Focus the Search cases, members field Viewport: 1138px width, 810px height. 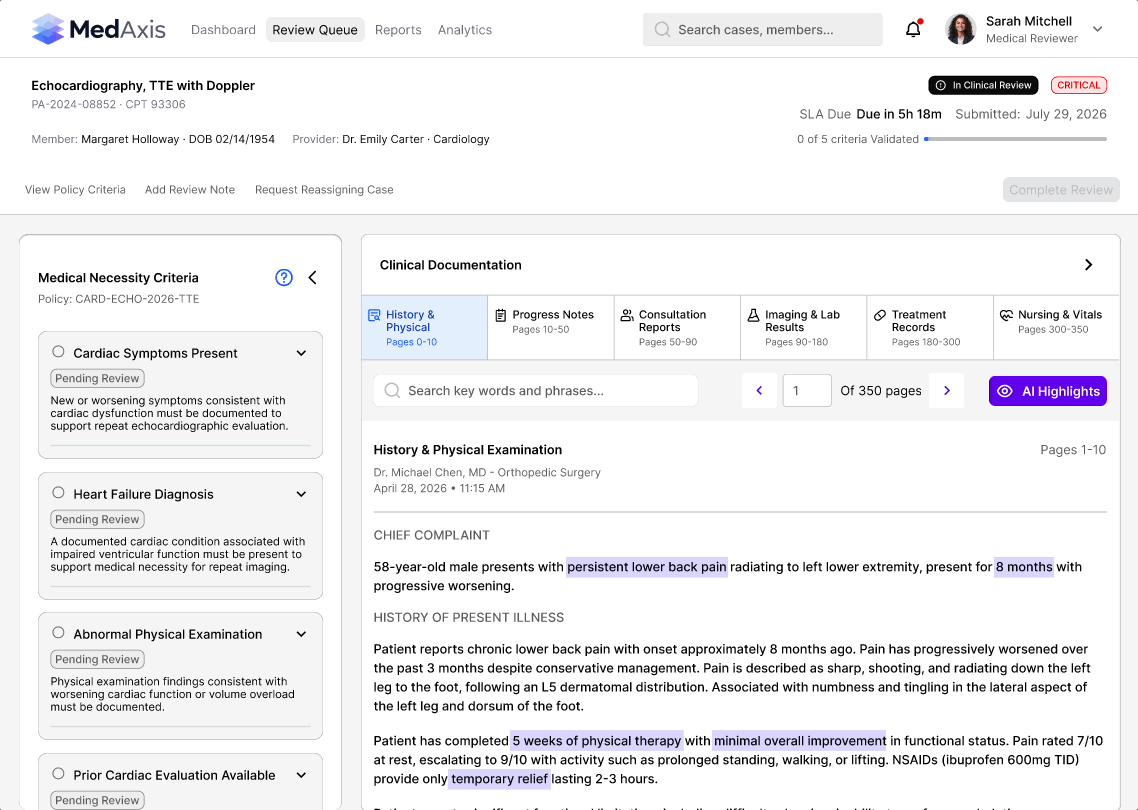763,30
